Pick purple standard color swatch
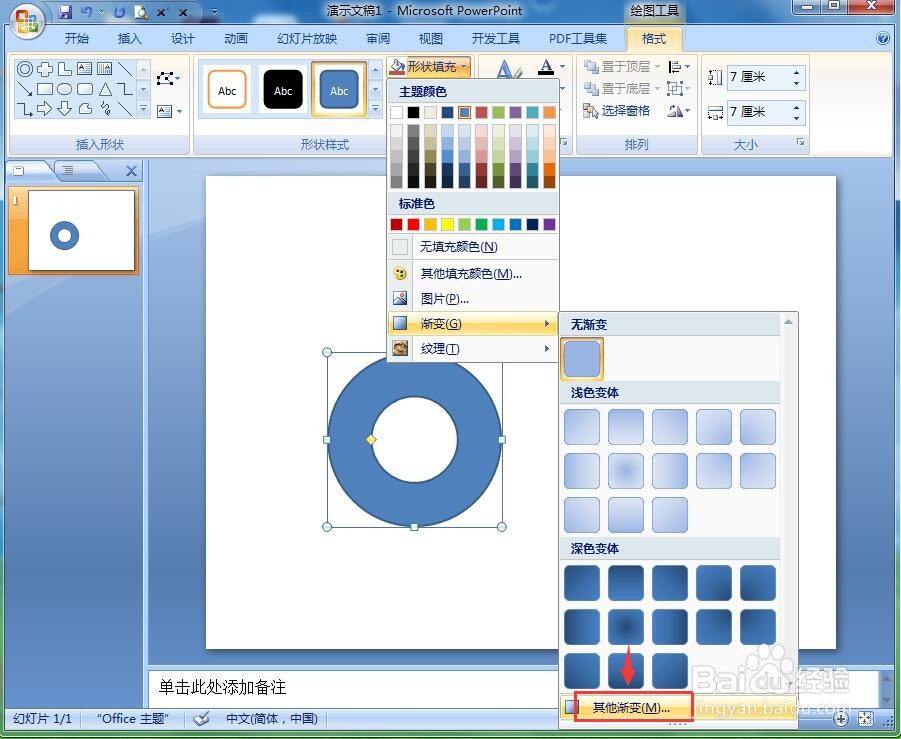 [550, 224]
